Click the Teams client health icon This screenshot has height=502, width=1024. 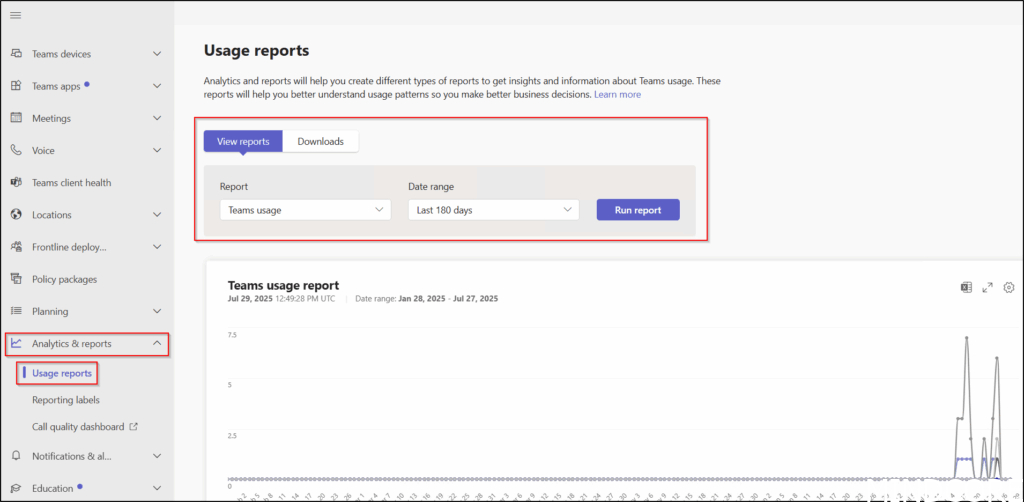(16, 183)
